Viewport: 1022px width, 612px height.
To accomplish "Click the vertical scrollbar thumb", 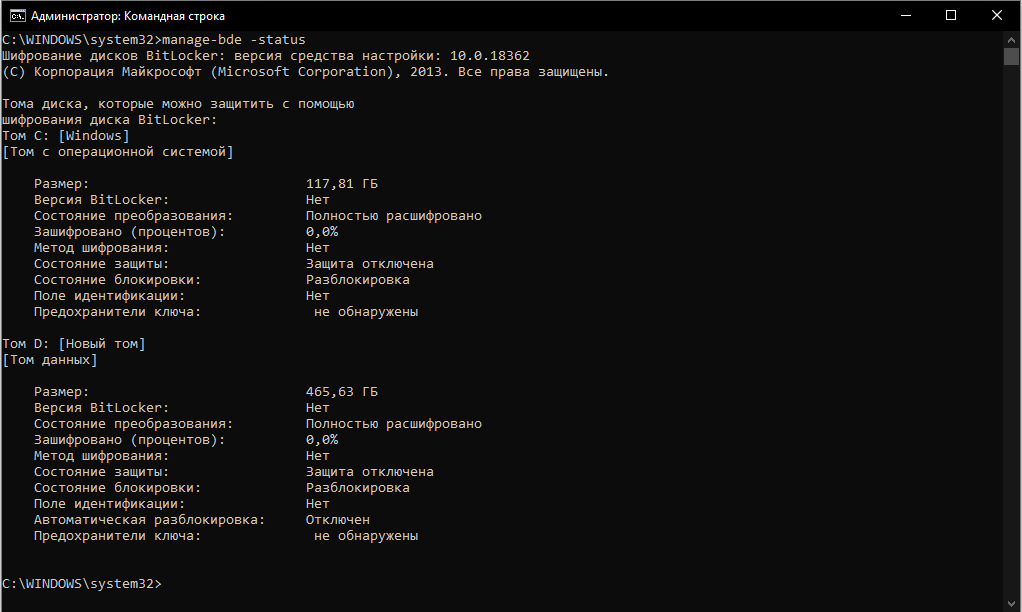I will tap(1012, 56).
